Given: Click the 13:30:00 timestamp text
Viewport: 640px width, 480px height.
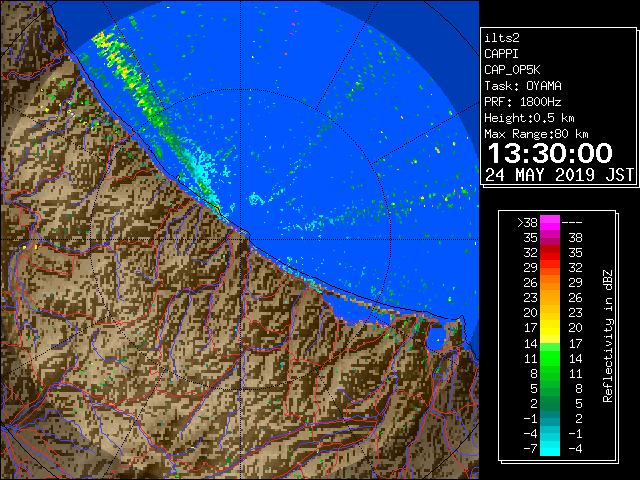Looking at the screenshot, I should pyautogui.click(x=550, y=153).
